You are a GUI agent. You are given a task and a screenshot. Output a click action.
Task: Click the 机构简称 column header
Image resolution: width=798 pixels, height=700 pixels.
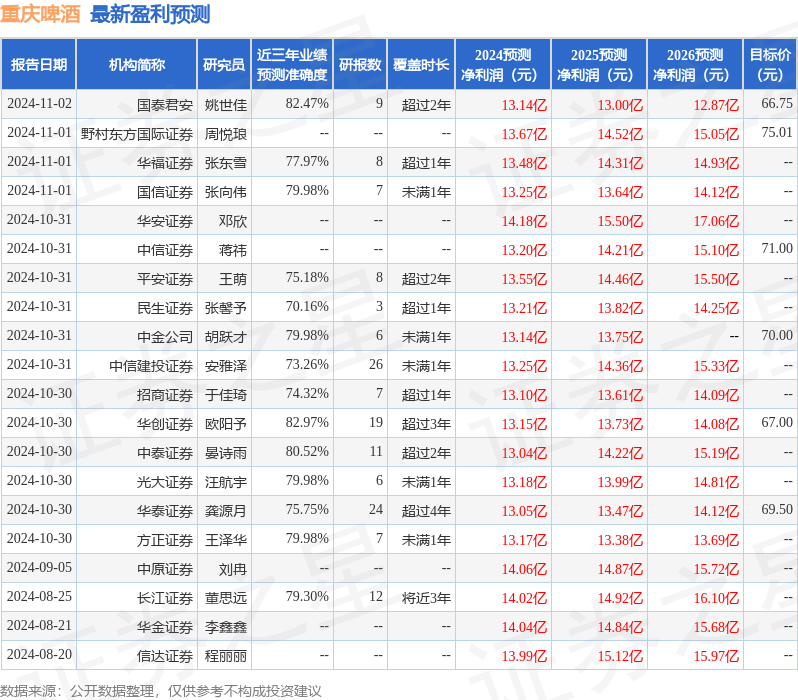click(x=136, y=65)
